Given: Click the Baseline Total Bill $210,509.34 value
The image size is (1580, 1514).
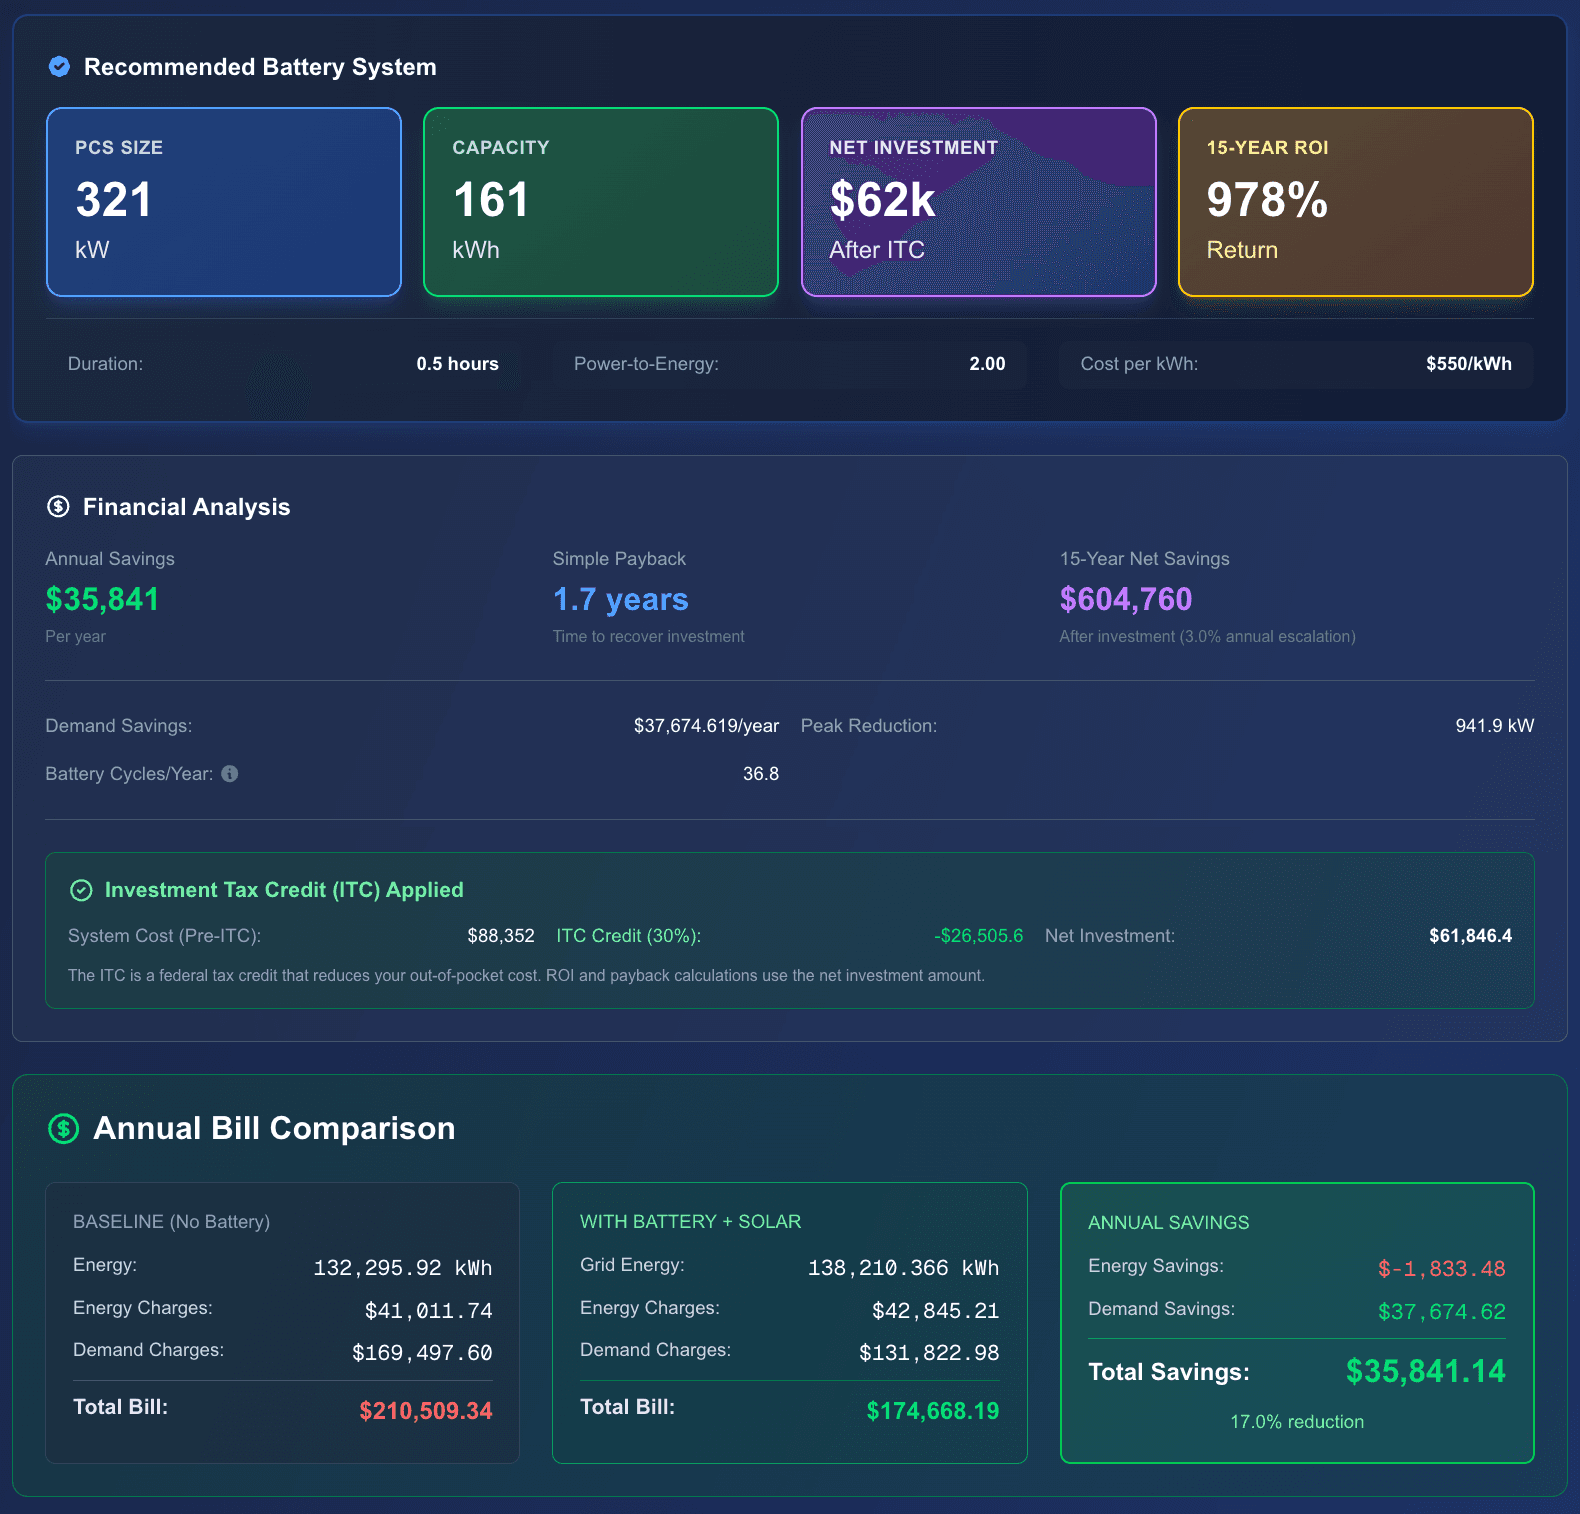Looking at the screenshot, I should (425, 1411).
